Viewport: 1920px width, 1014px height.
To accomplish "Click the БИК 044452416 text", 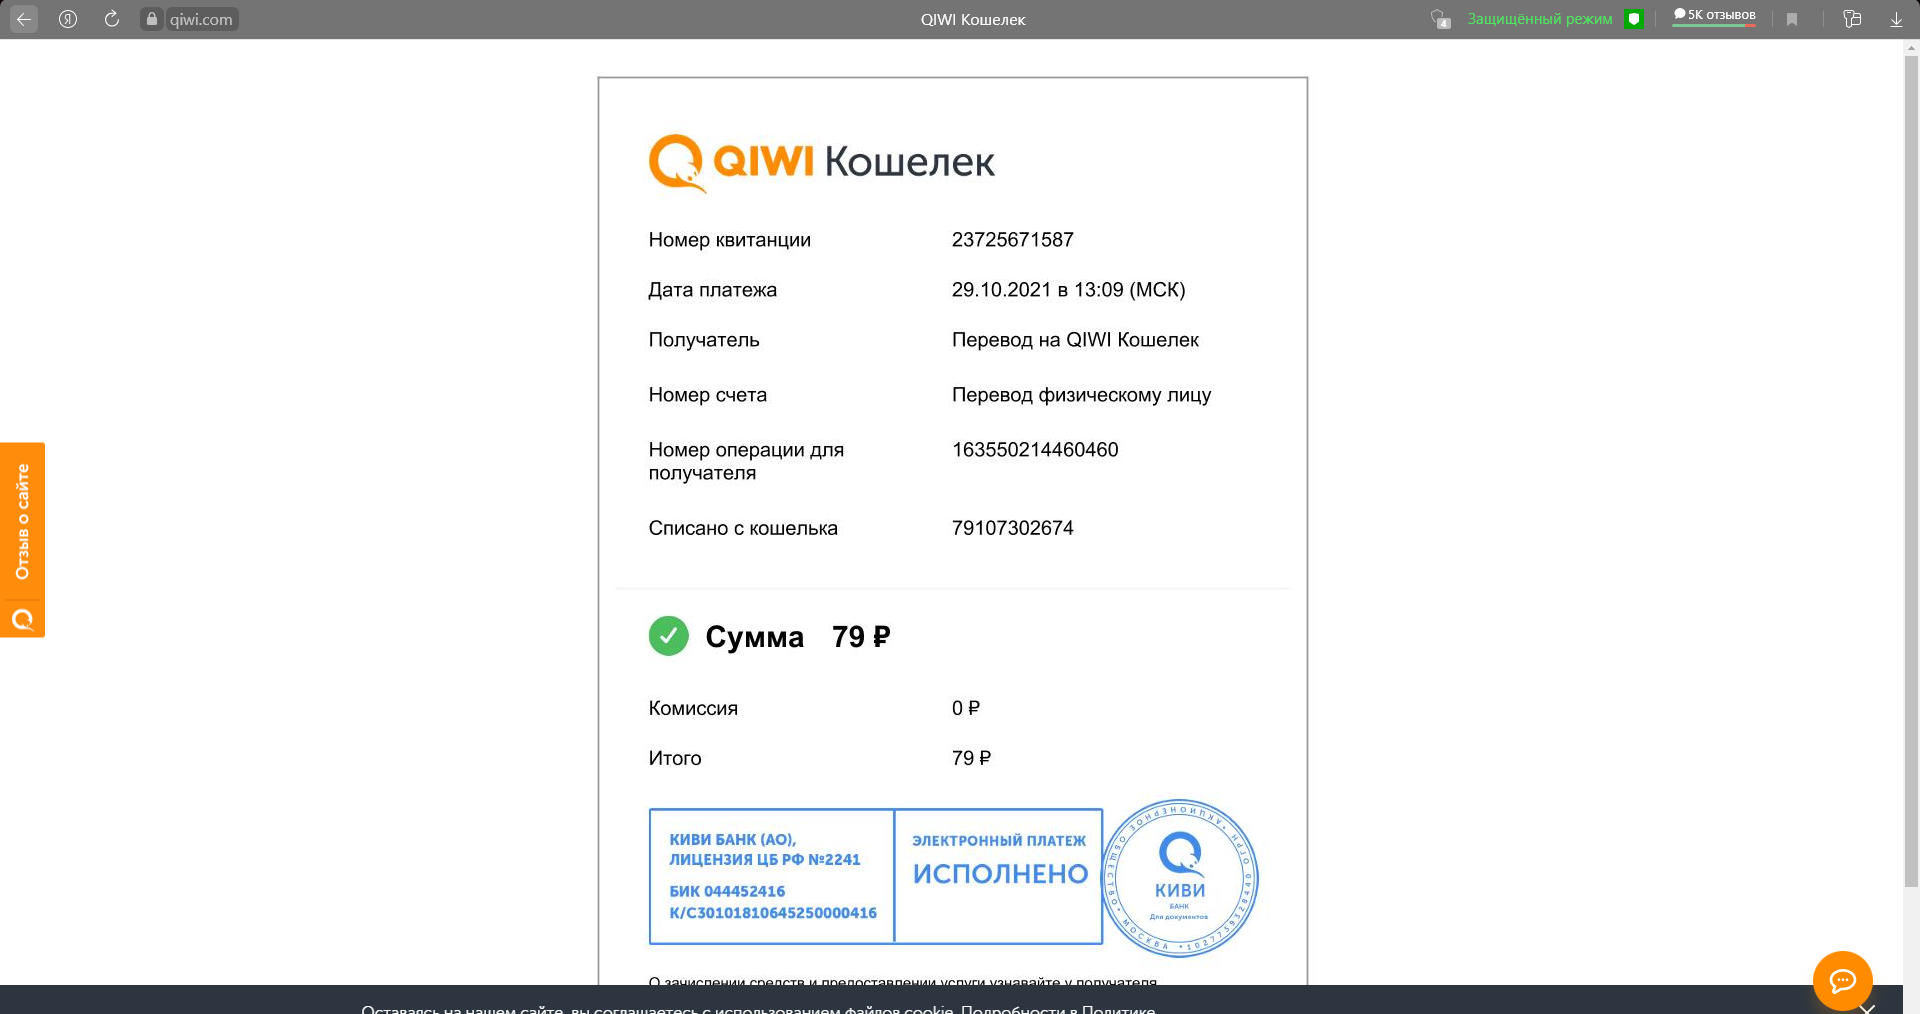I will 727,891.
